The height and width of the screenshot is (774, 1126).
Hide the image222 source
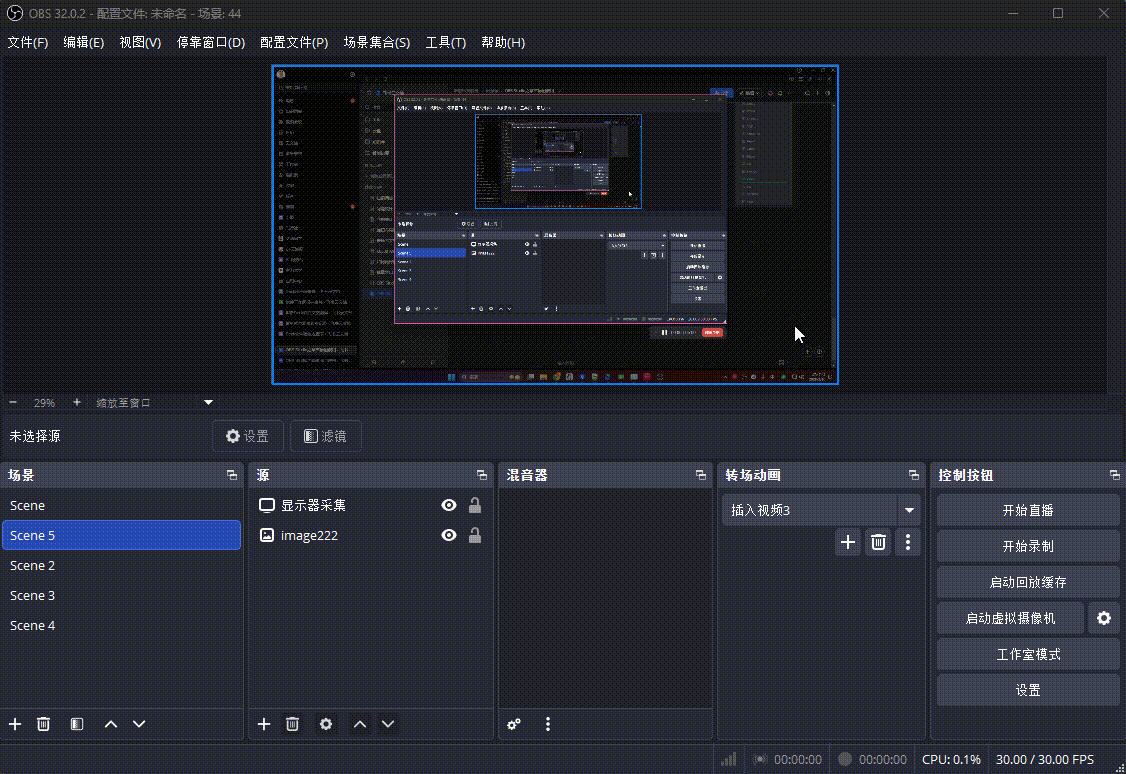click(448, 535)
